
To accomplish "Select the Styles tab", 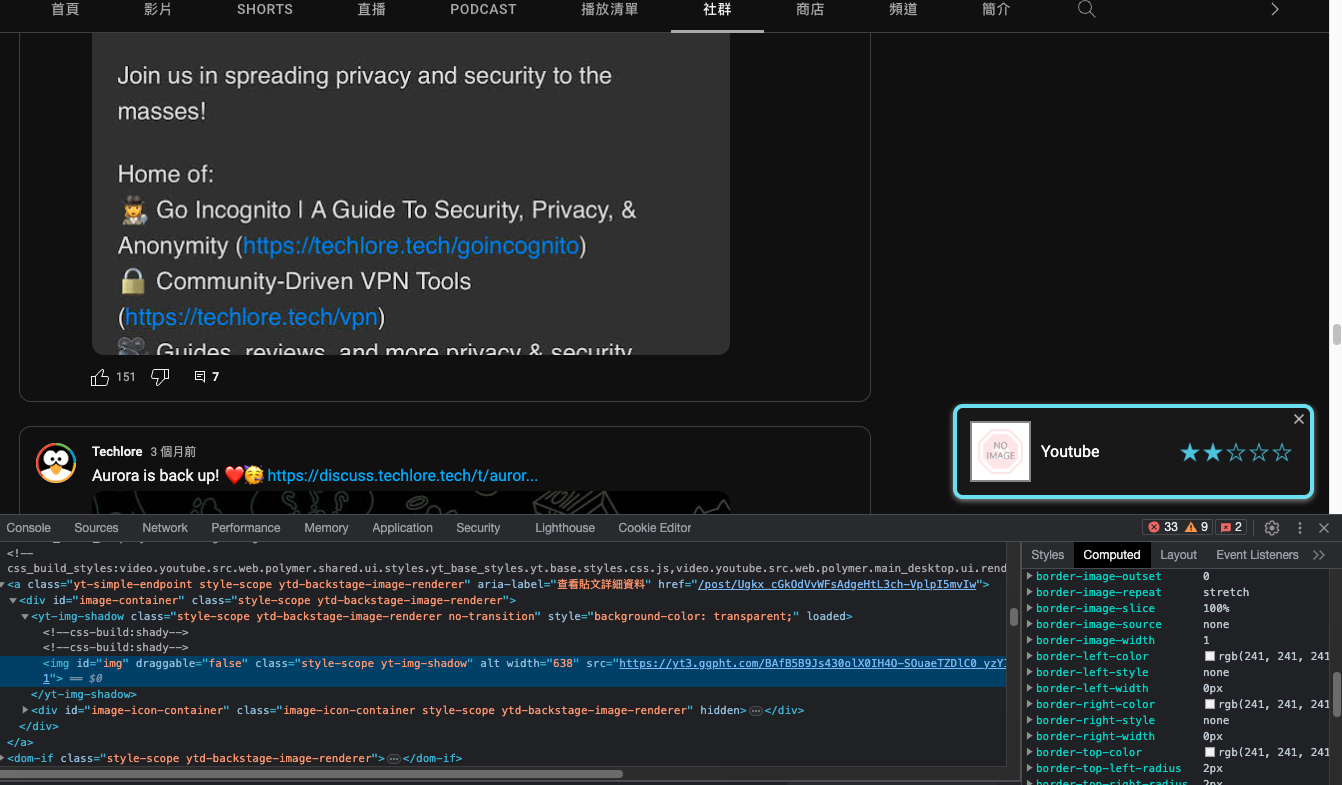I will (x=1047, y=554).
